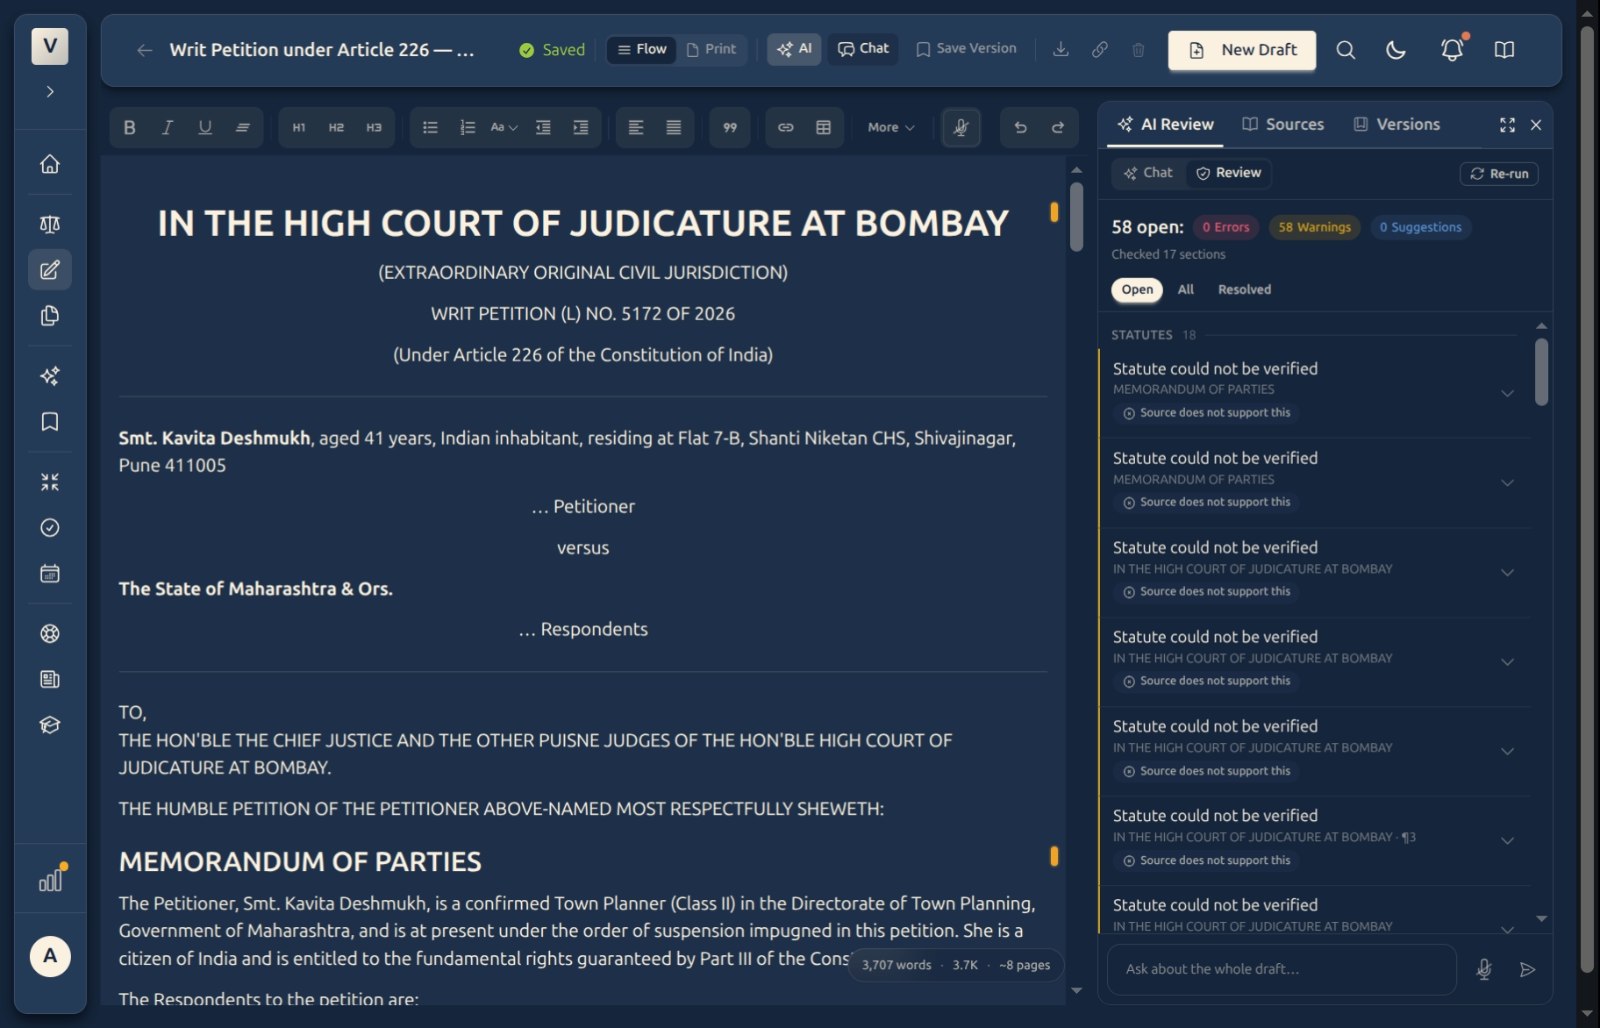The height and width of the screenshot is (1028, 1600).
Task: Open the Aa text case dropdown
Action: pyautogui.click(x=504, y=127)
